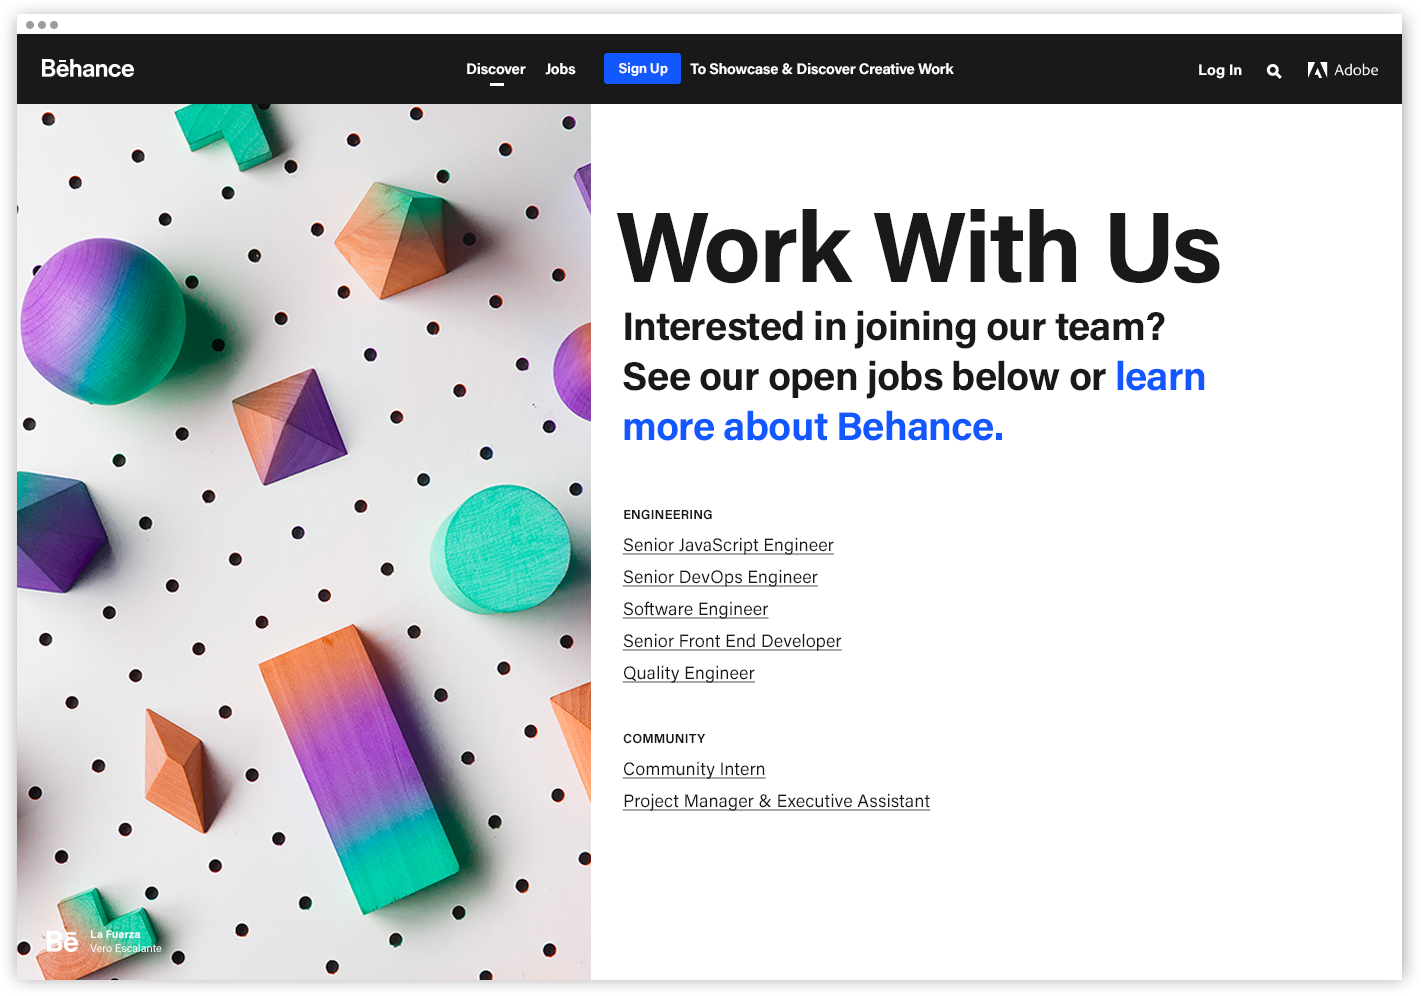Screen dimensions: 1421x996
Task: Open the Senior Front End Developer job
Action: 732,641
